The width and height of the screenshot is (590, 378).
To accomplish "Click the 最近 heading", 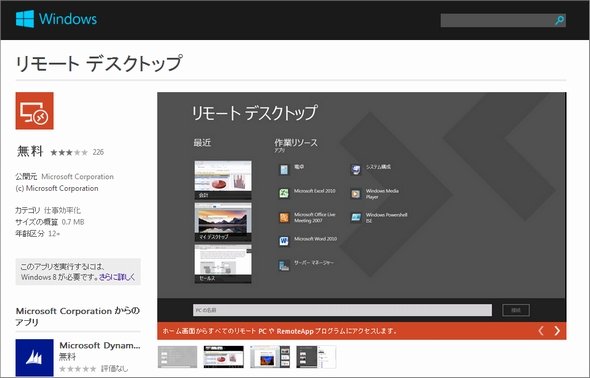I will [x=202, y=143].
